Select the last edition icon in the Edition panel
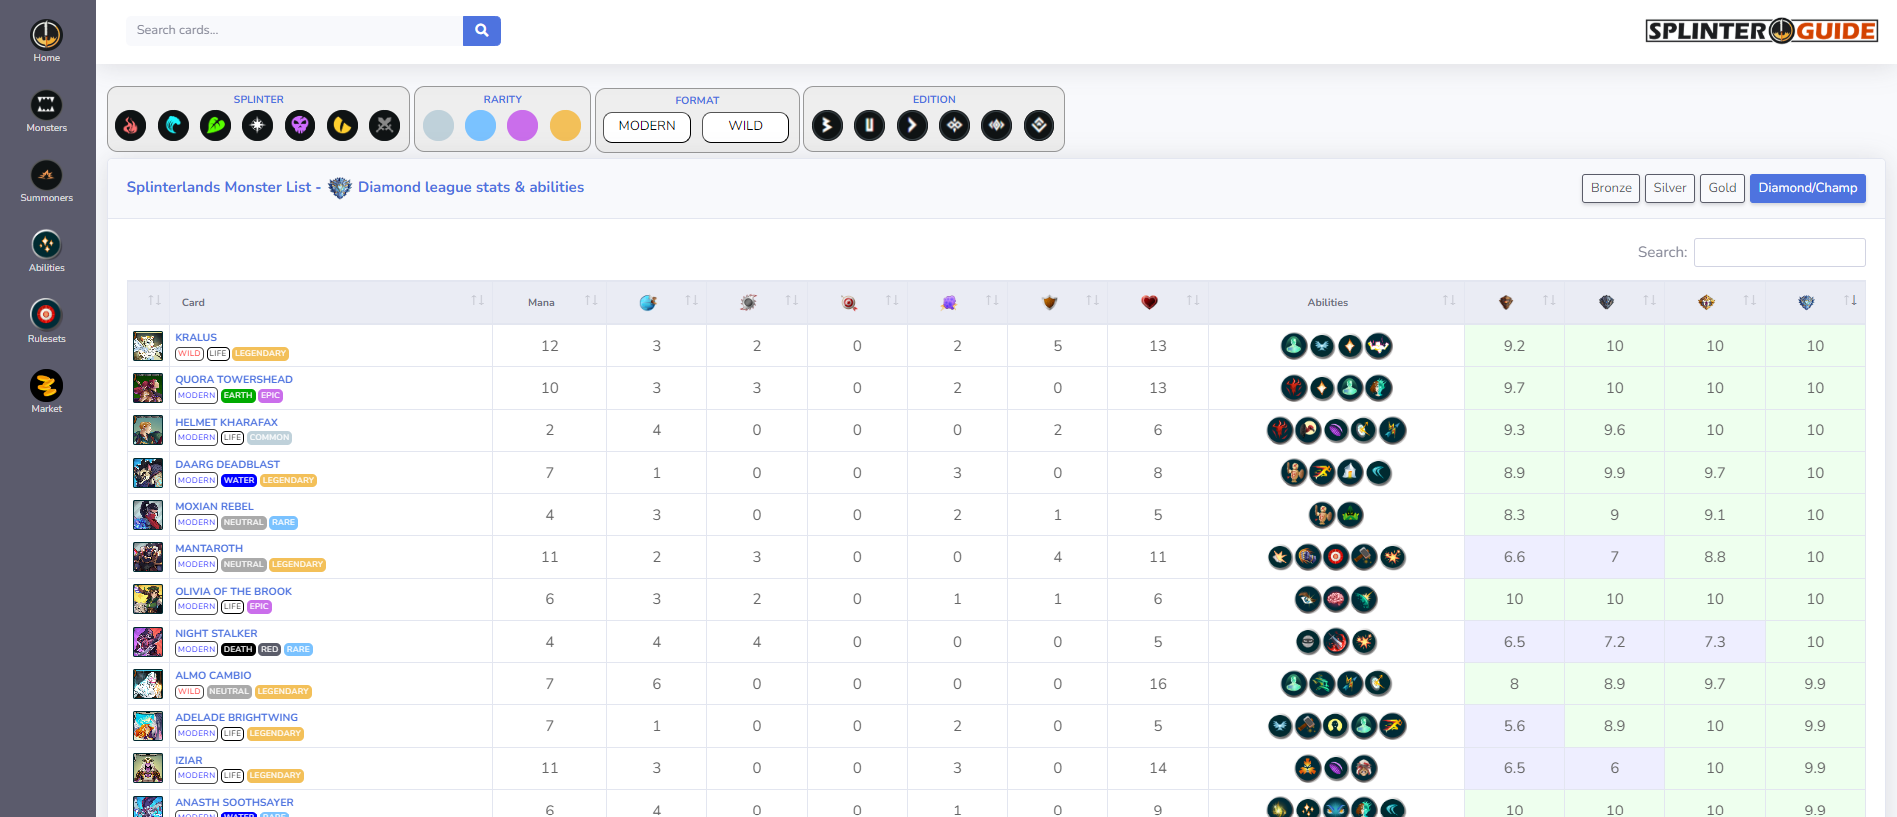 (1039, 125)
